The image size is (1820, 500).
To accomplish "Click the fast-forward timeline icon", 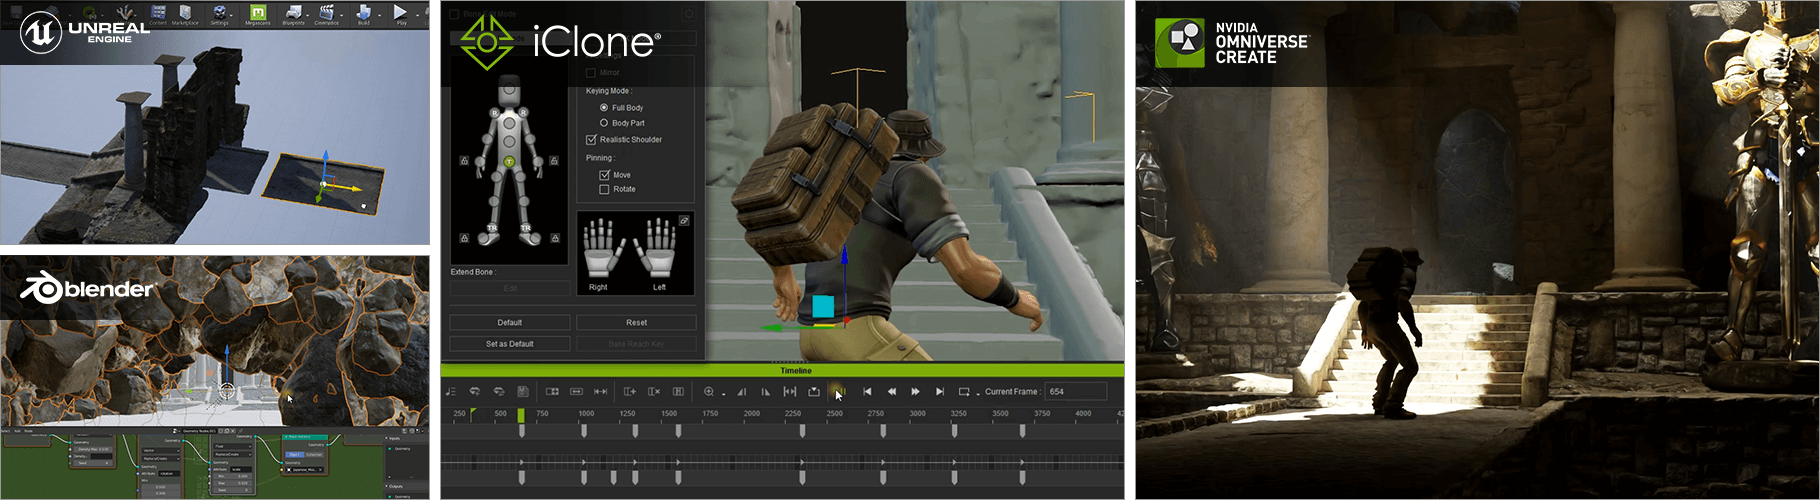I will pyautogui.click(x=915, y=392).
